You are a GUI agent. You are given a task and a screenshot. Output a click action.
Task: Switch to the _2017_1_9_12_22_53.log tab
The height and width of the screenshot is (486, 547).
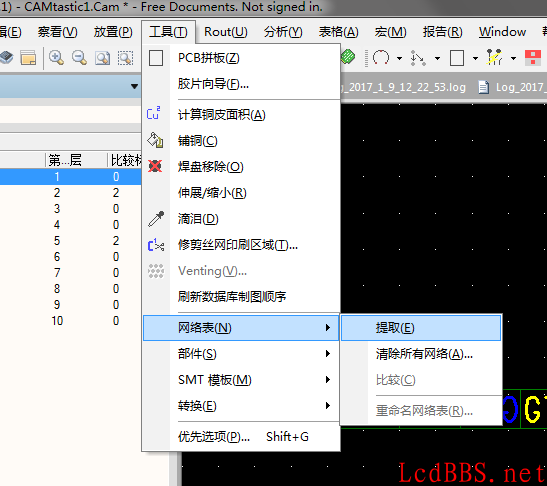point(404,87)
